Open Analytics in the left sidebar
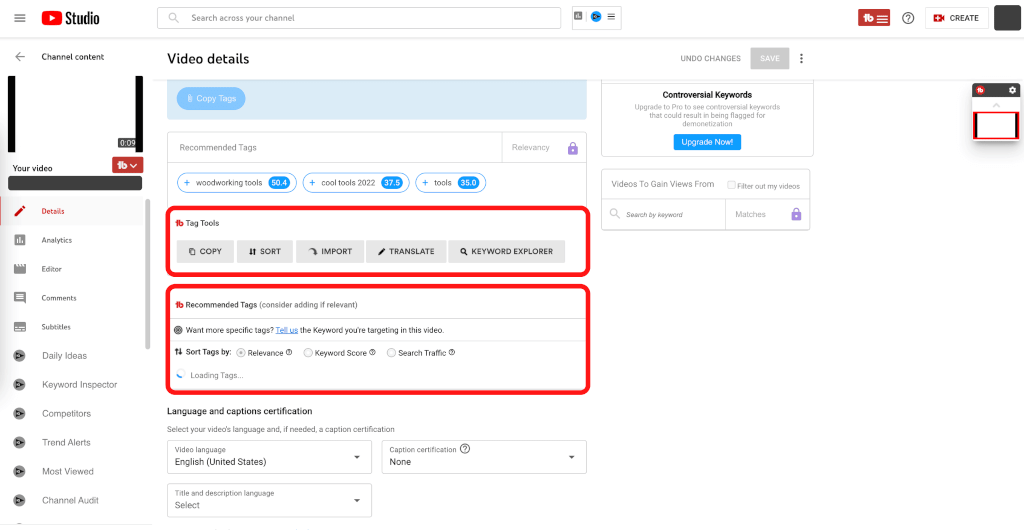The image size is (1024, 530). (57, 240)
